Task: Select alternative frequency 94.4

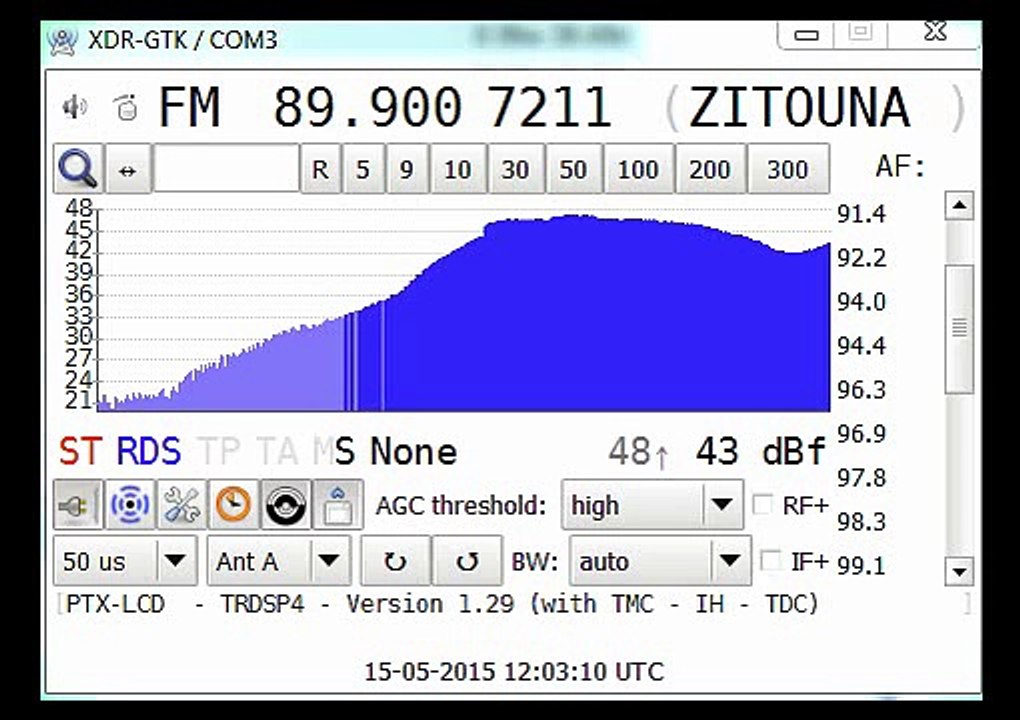Action: pos(861,346)
